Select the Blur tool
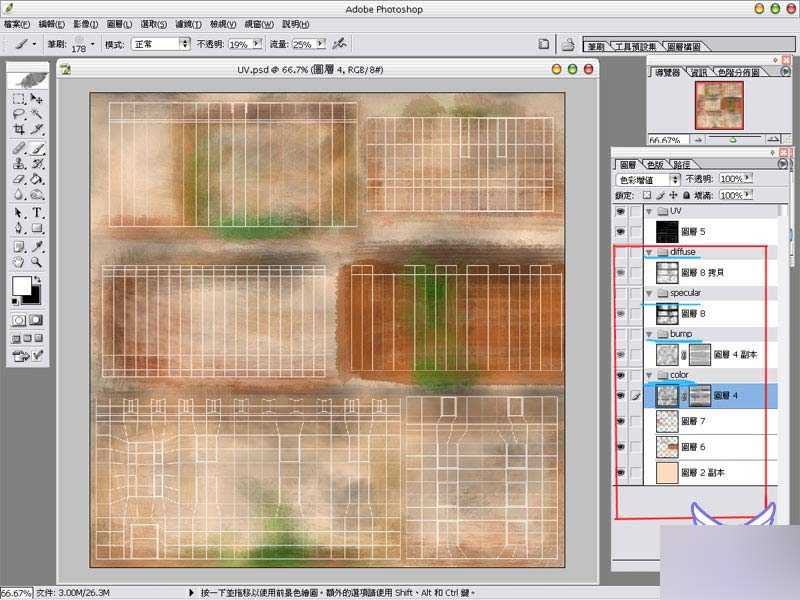 click(x=19, y=194)
